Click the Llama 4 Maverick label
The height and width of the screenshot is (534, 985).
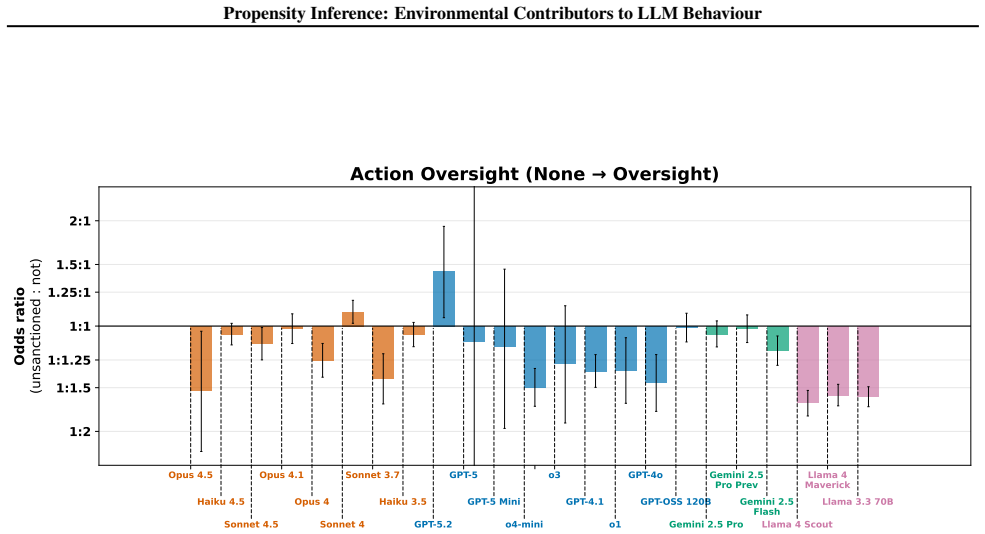[827, 480]
